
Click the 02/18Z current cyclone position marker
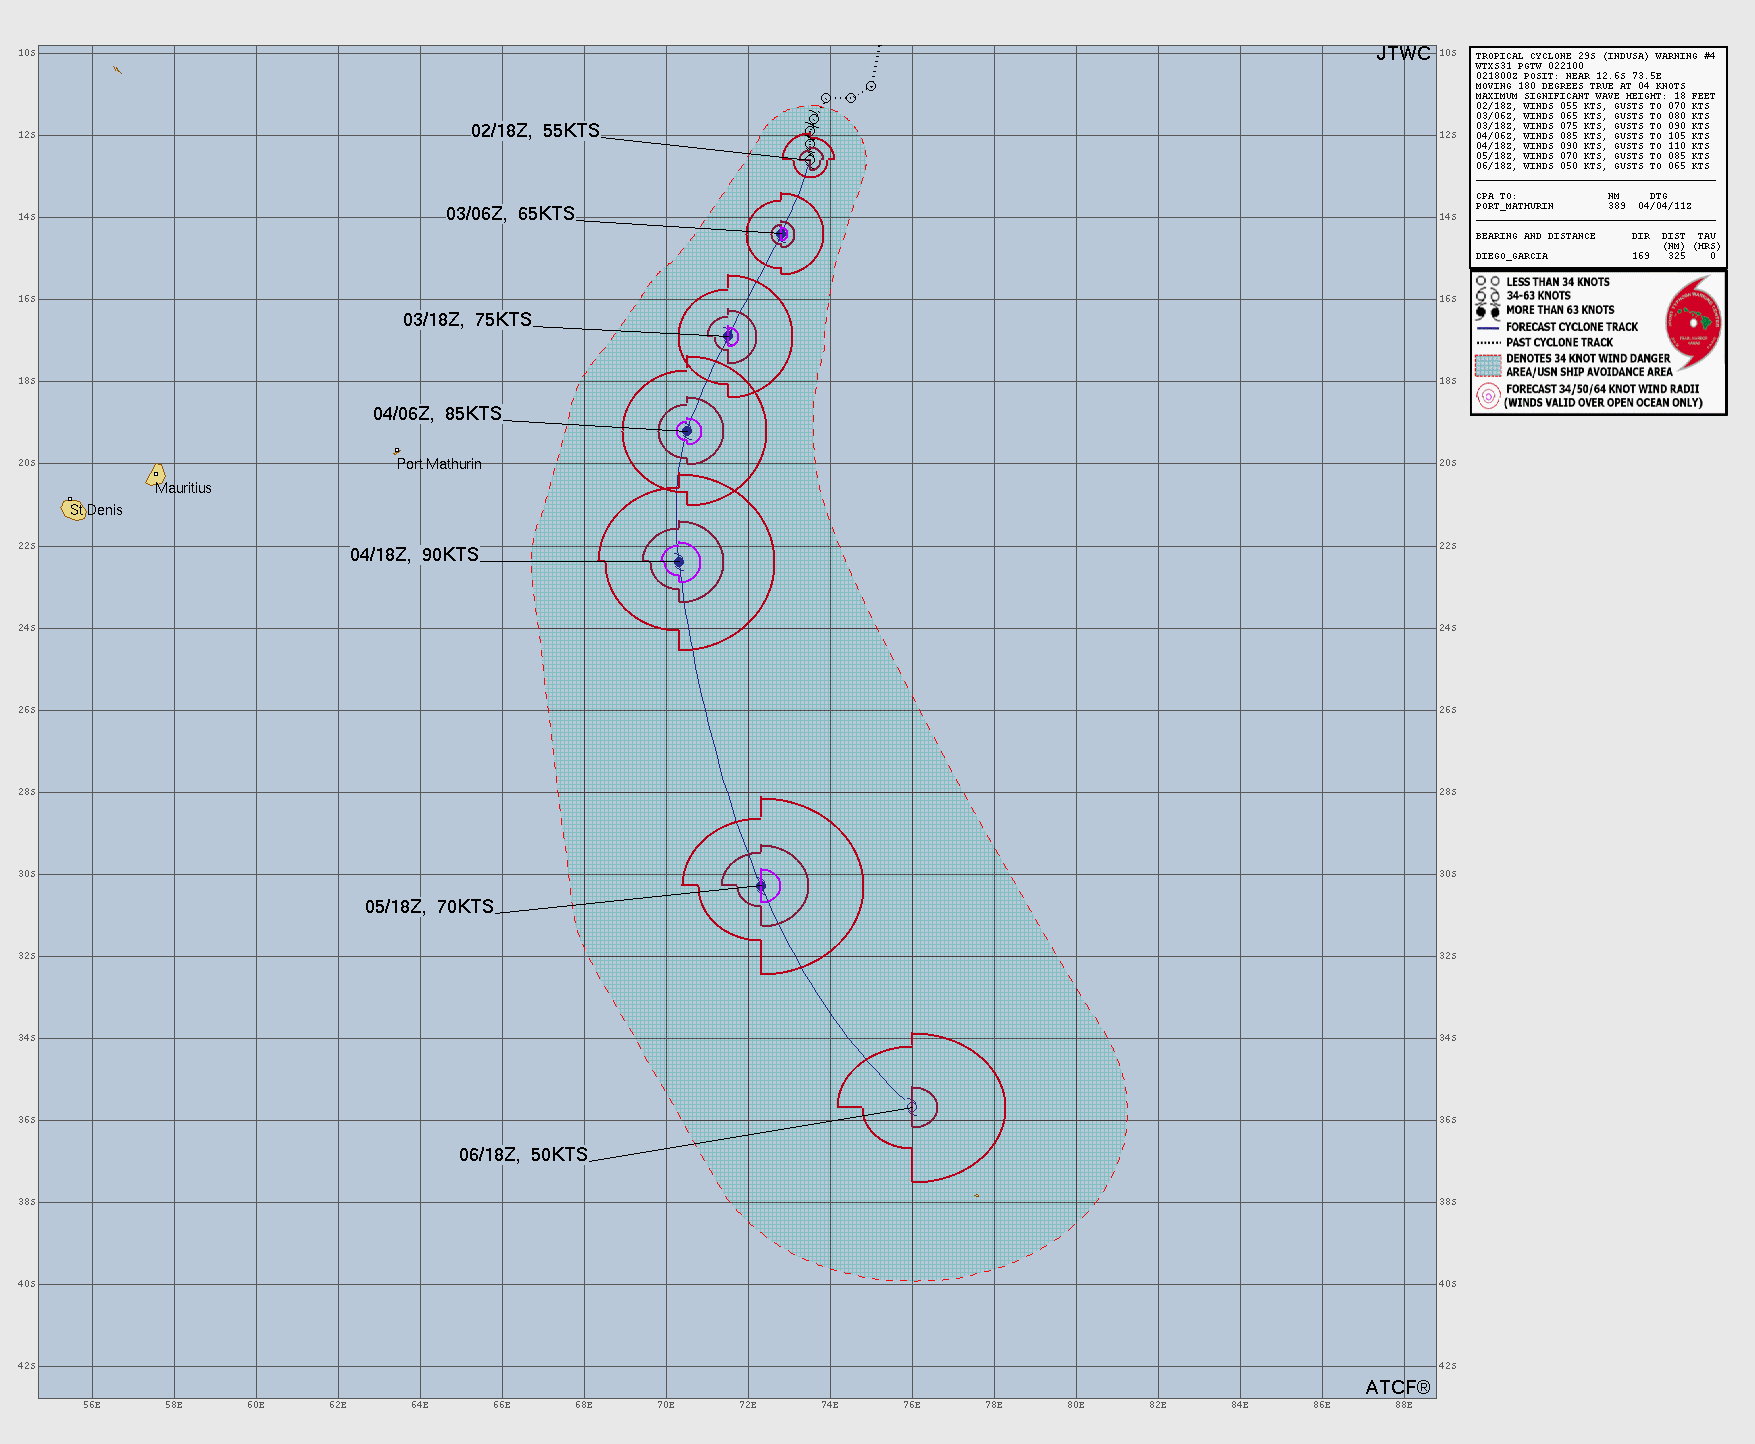pos(810,158)
